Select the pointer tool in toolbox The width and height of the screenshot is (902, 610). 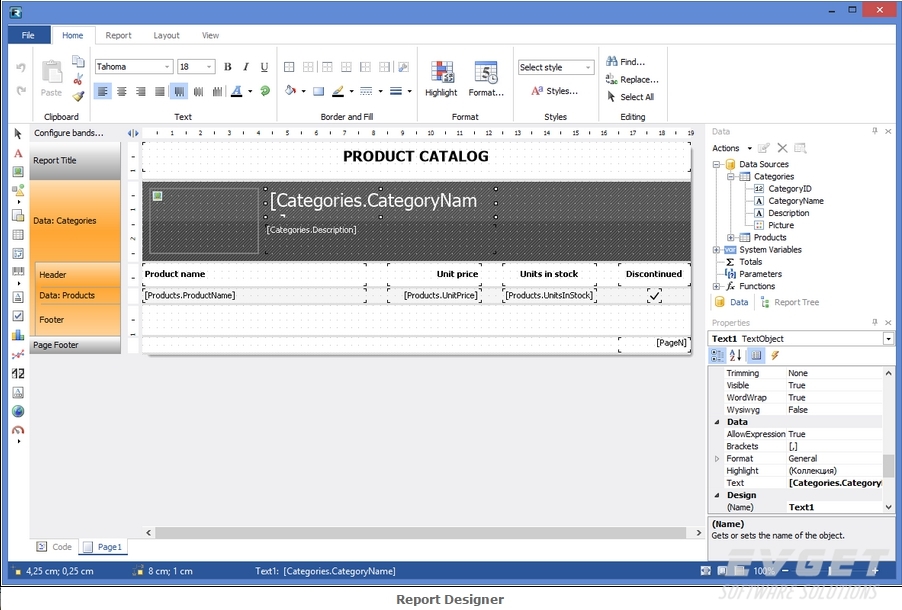(18, 134)
